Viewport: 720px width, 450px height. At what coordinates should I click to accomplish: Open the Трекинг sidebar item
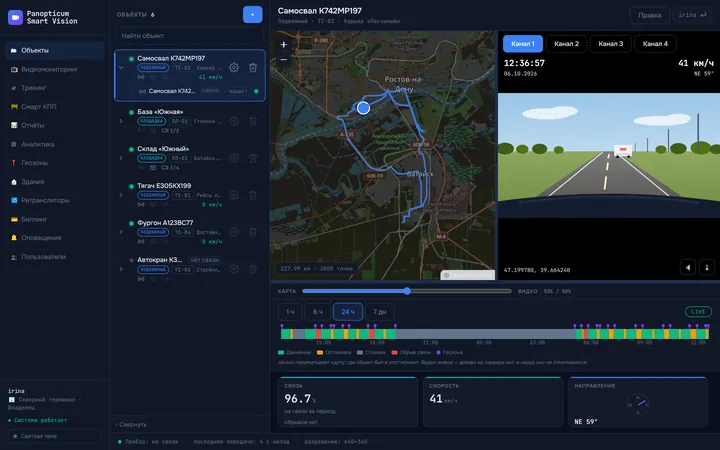(55, 88)
